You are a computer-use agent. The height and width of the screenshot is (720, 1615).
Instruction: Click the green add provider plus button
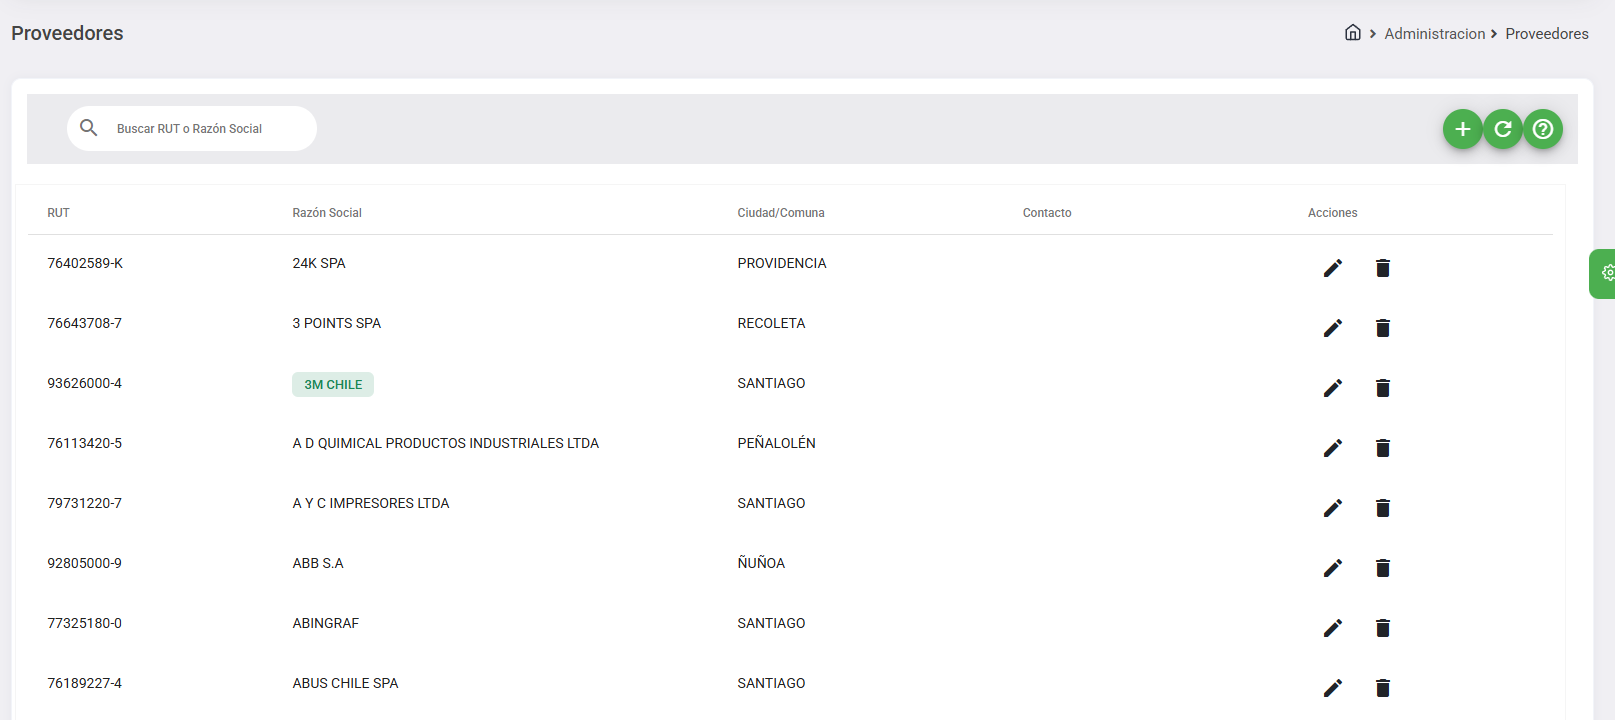click(1462, 129)
